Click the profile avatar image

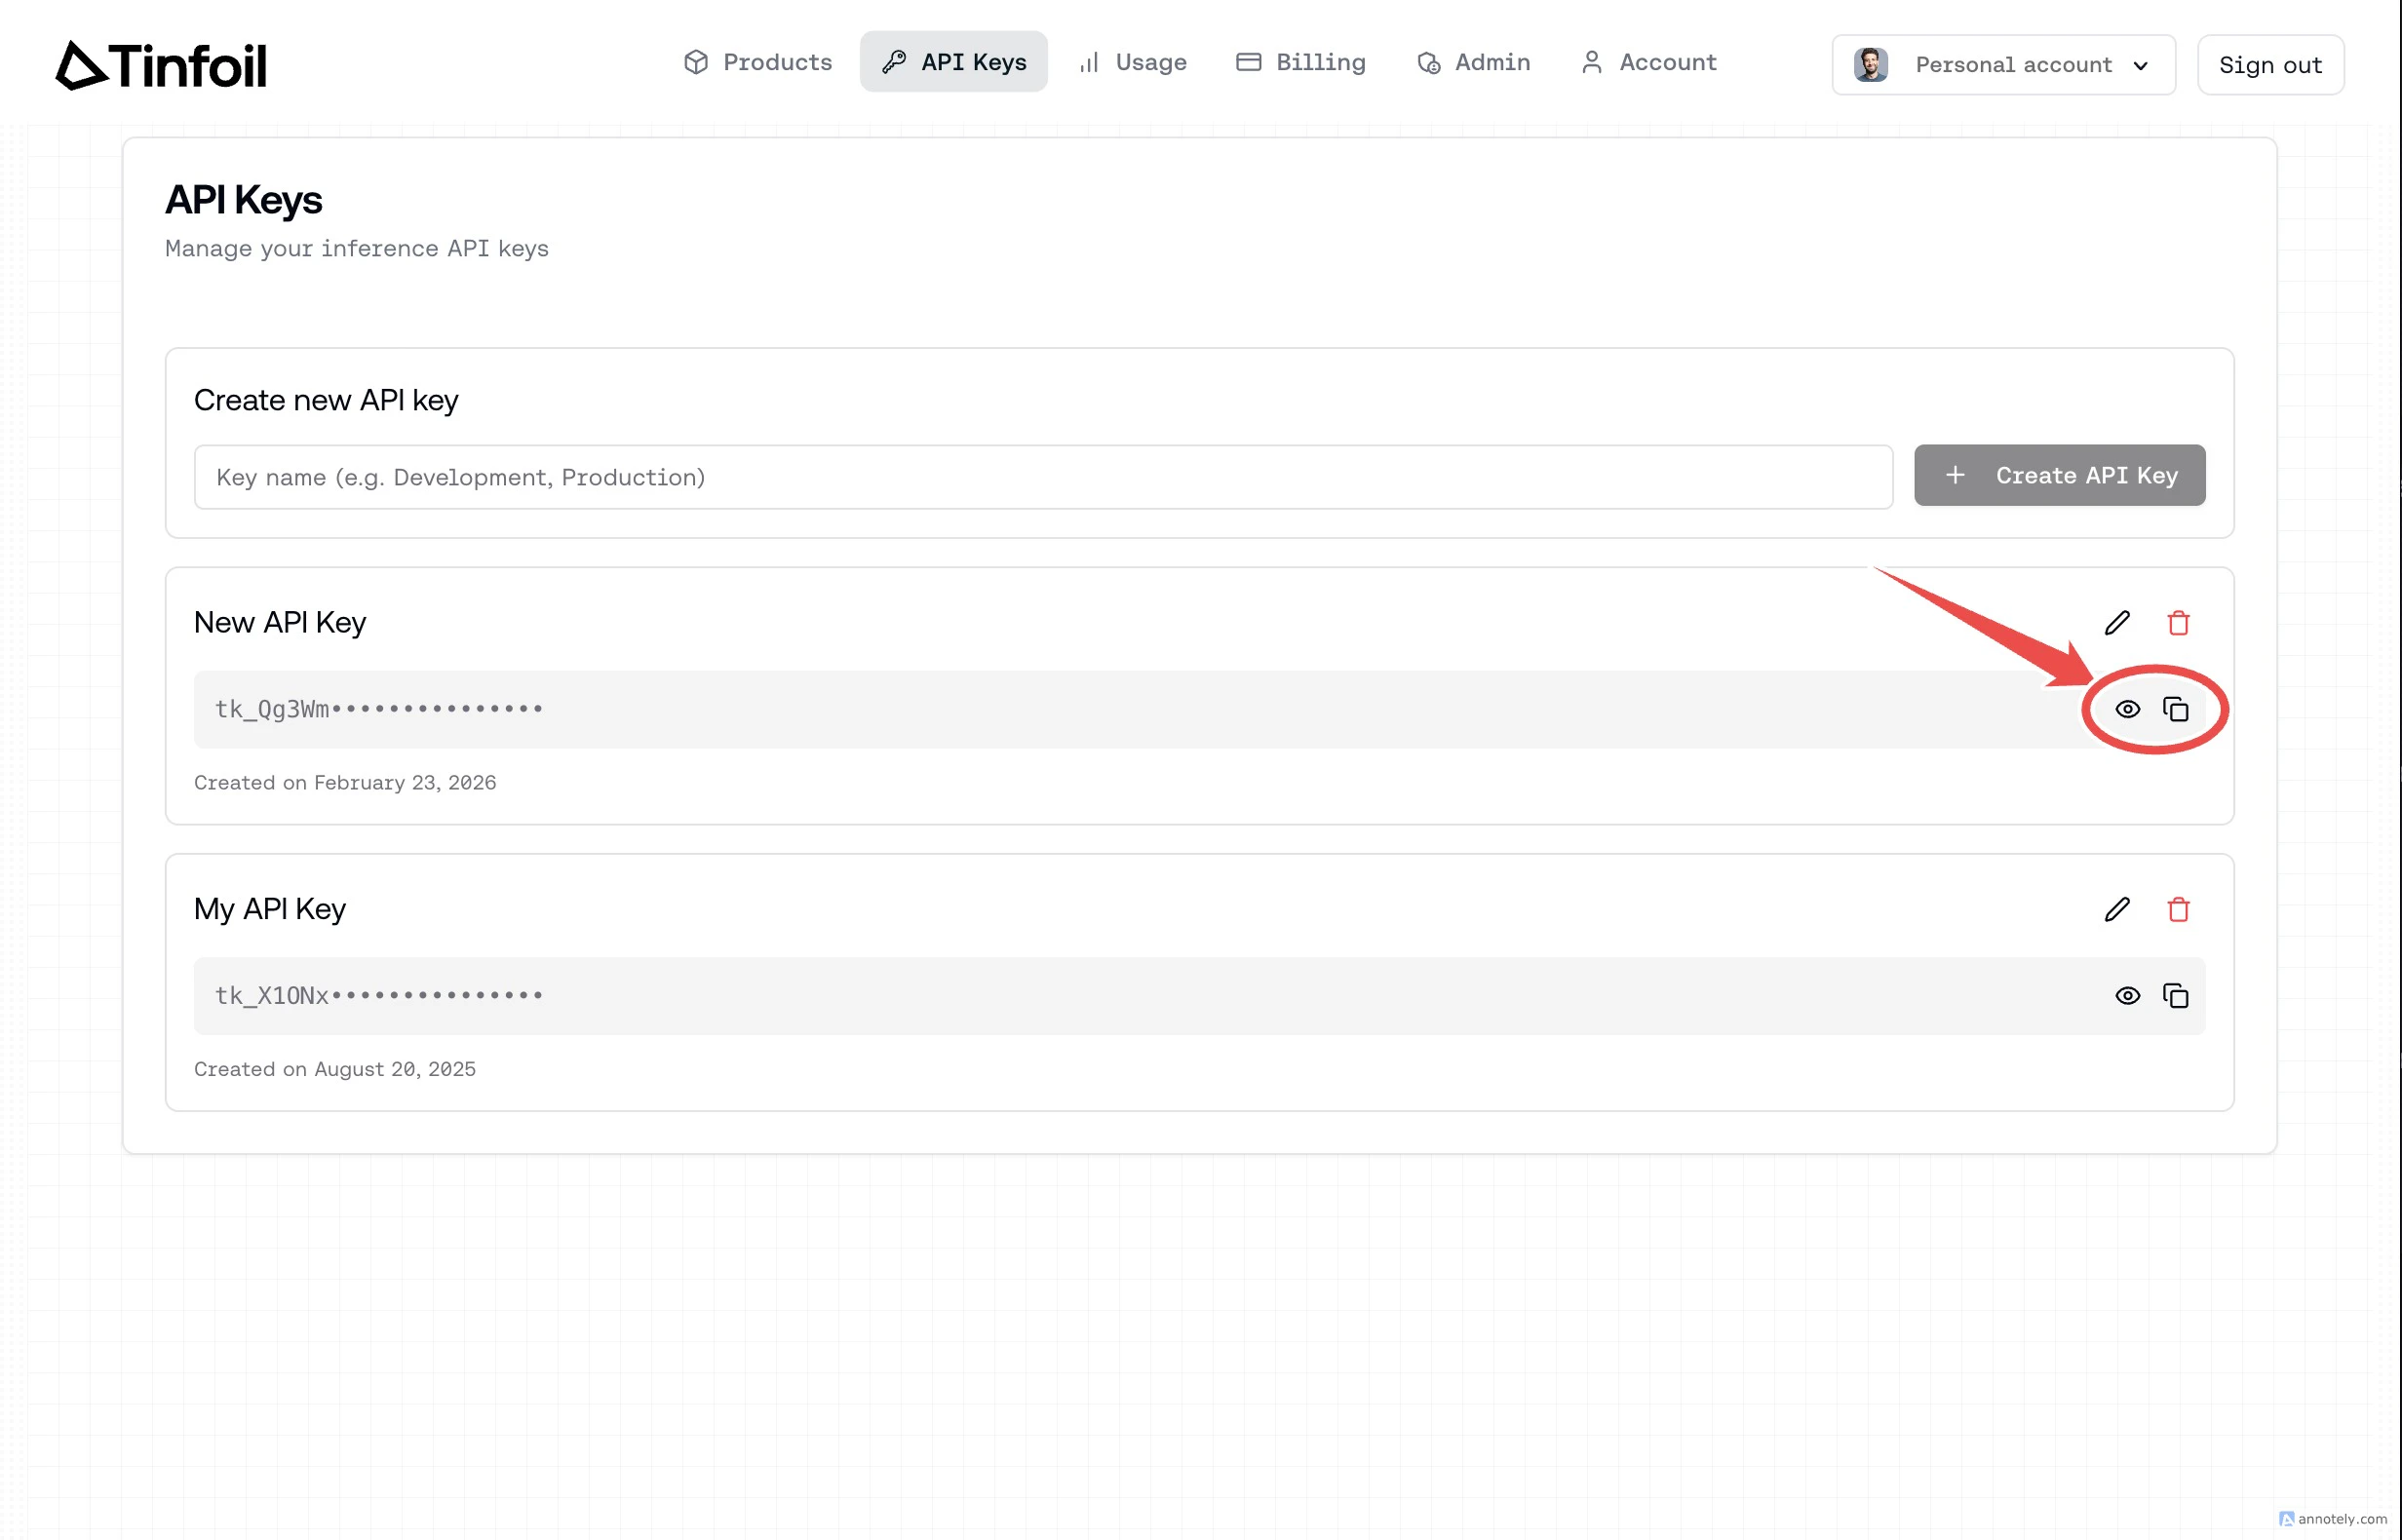[1870, 63]
